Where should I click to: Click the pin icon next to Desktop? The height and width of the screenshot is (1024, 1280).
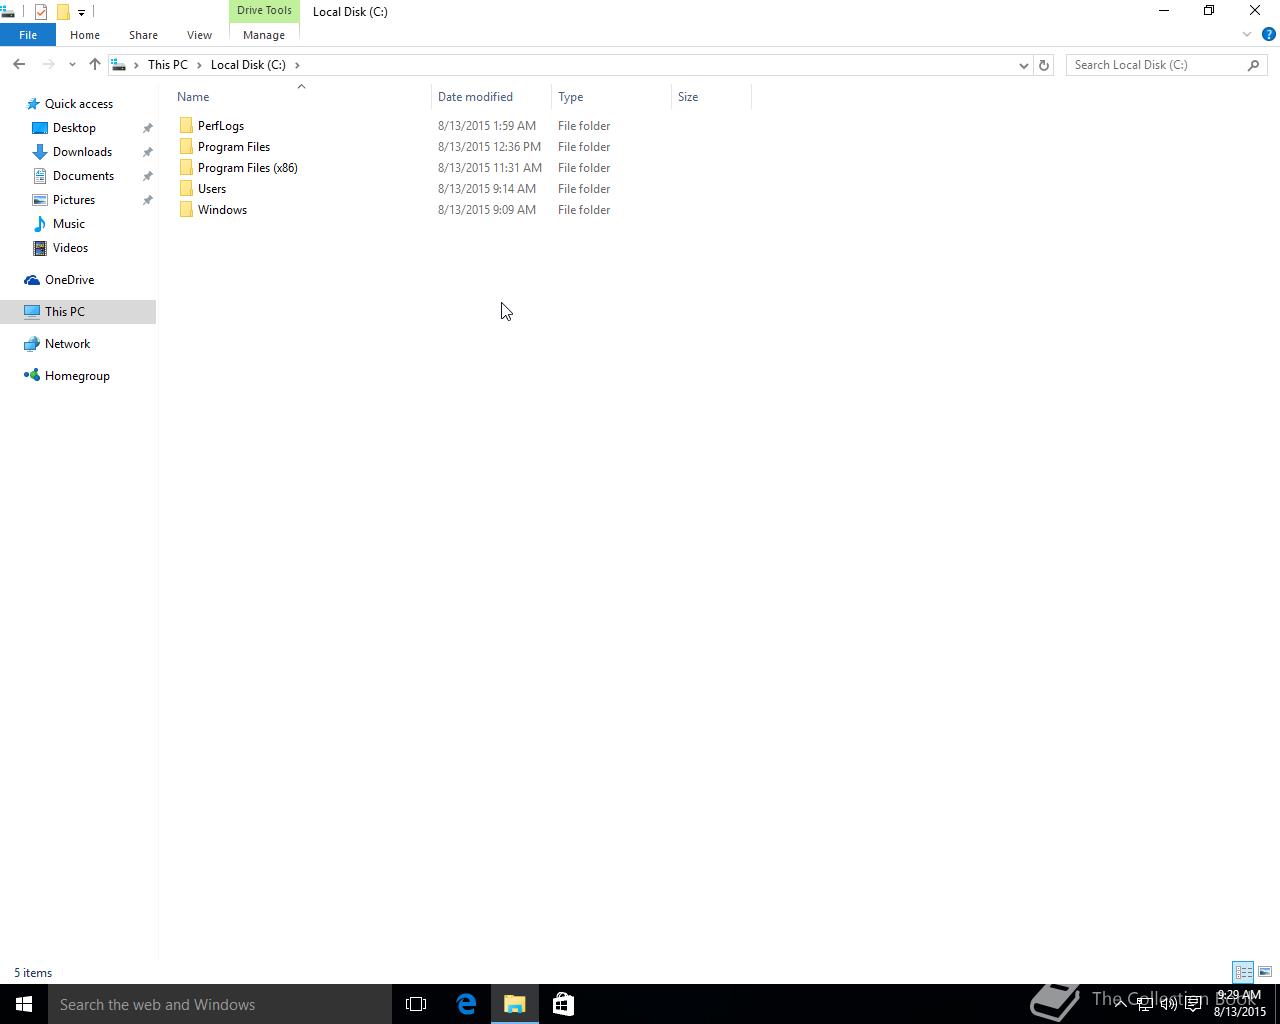tap(147, 128)
